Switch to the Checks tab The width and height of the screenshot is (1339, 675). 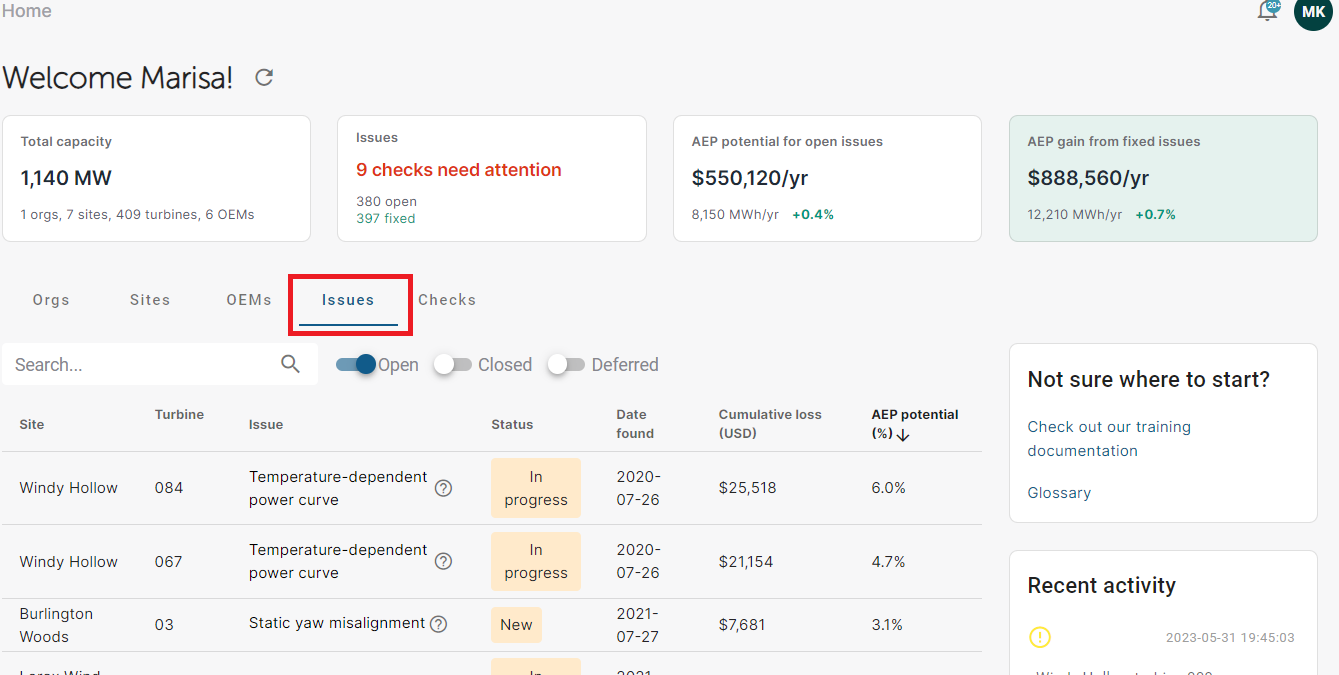point(447,300)
